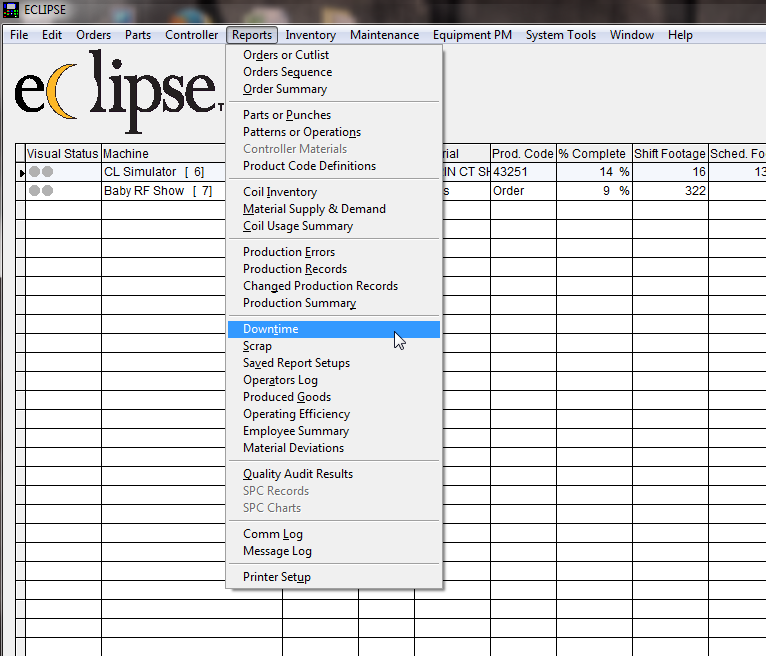Open the Inventory menu
This screenshot has width=766, height=656.
point(311,35)
